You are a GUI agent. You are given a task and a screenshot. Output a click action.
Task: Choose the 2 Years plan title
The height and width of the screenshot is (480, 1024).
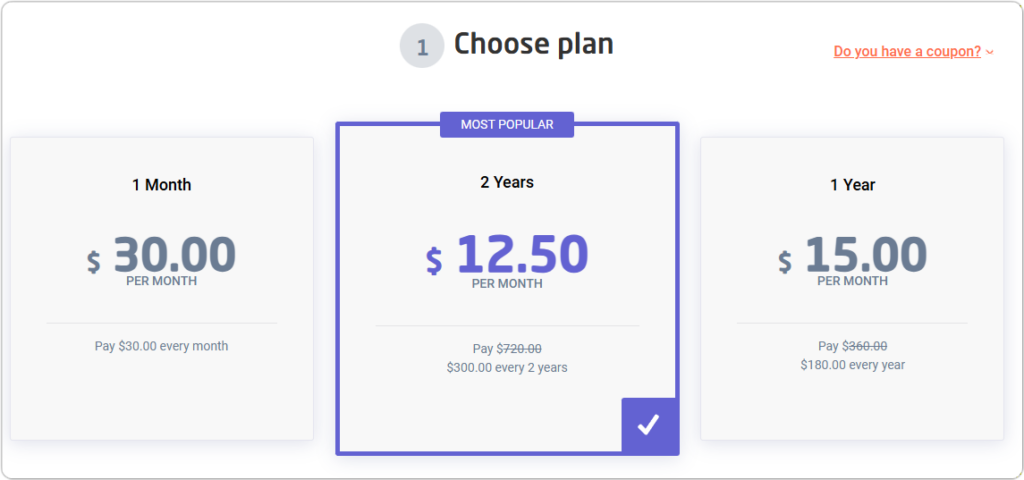507,182
